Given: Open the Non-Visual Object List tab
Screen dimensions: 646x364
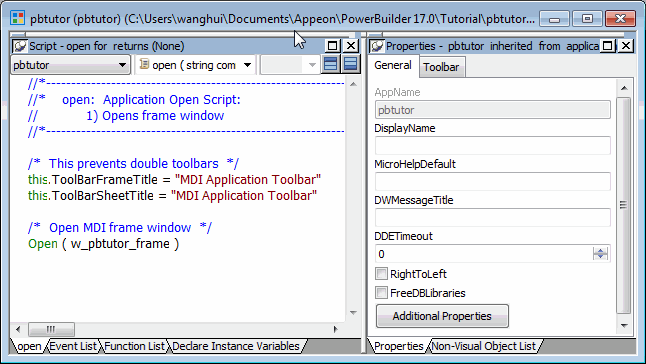Looking at the screenshot, I should (484, 346).
